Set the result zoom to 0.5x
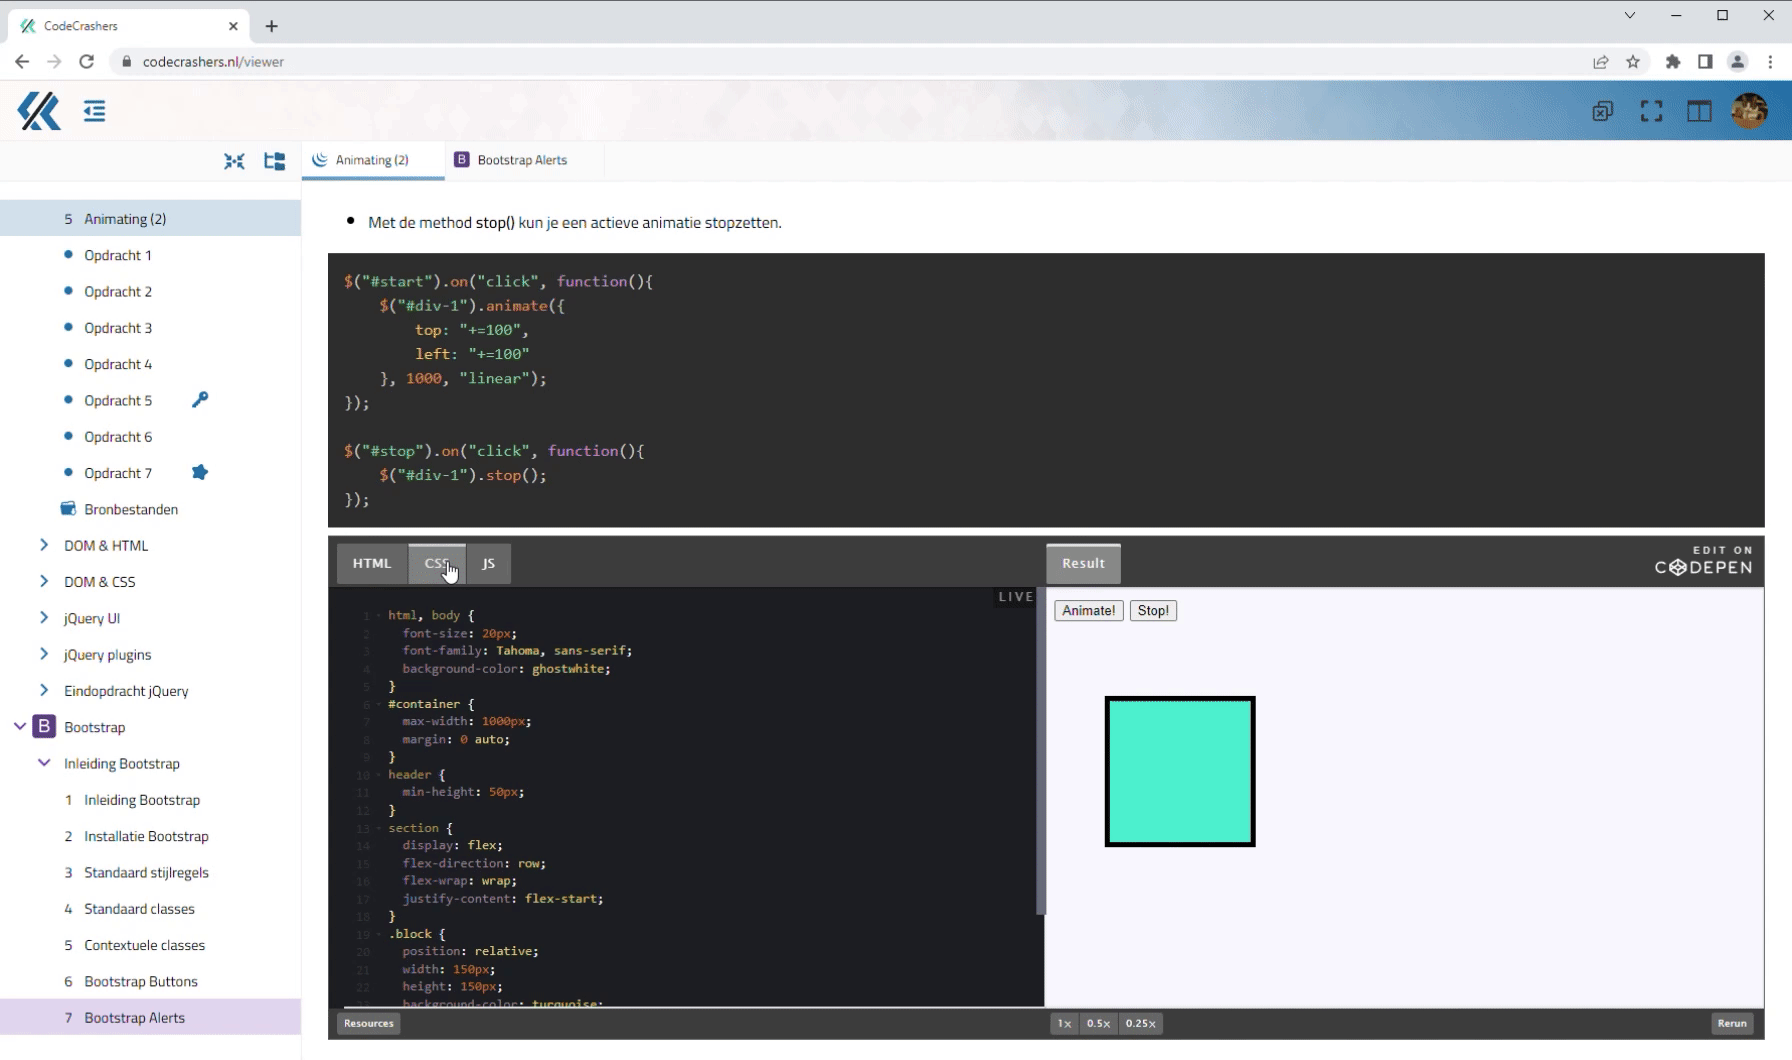The width and height of the screenshot is (1792, 1060). click(x=1098, y=1023)
